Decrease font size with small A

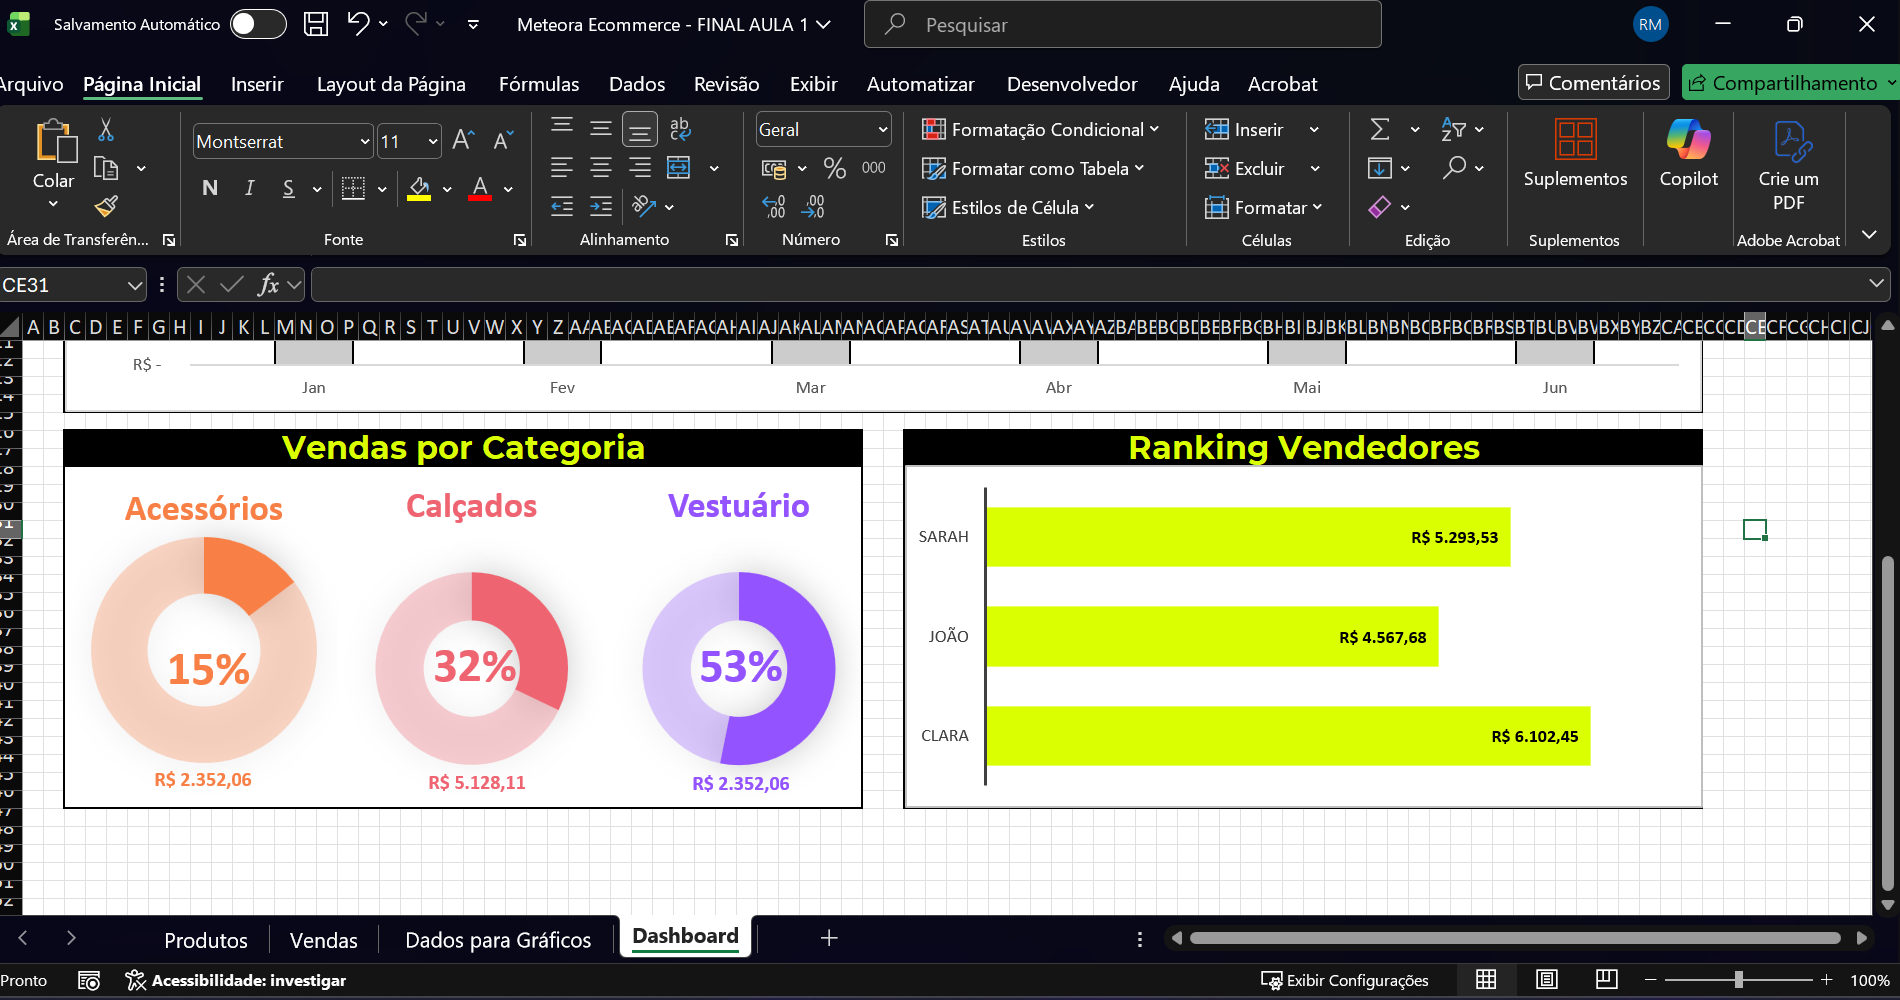coord(503,140)
